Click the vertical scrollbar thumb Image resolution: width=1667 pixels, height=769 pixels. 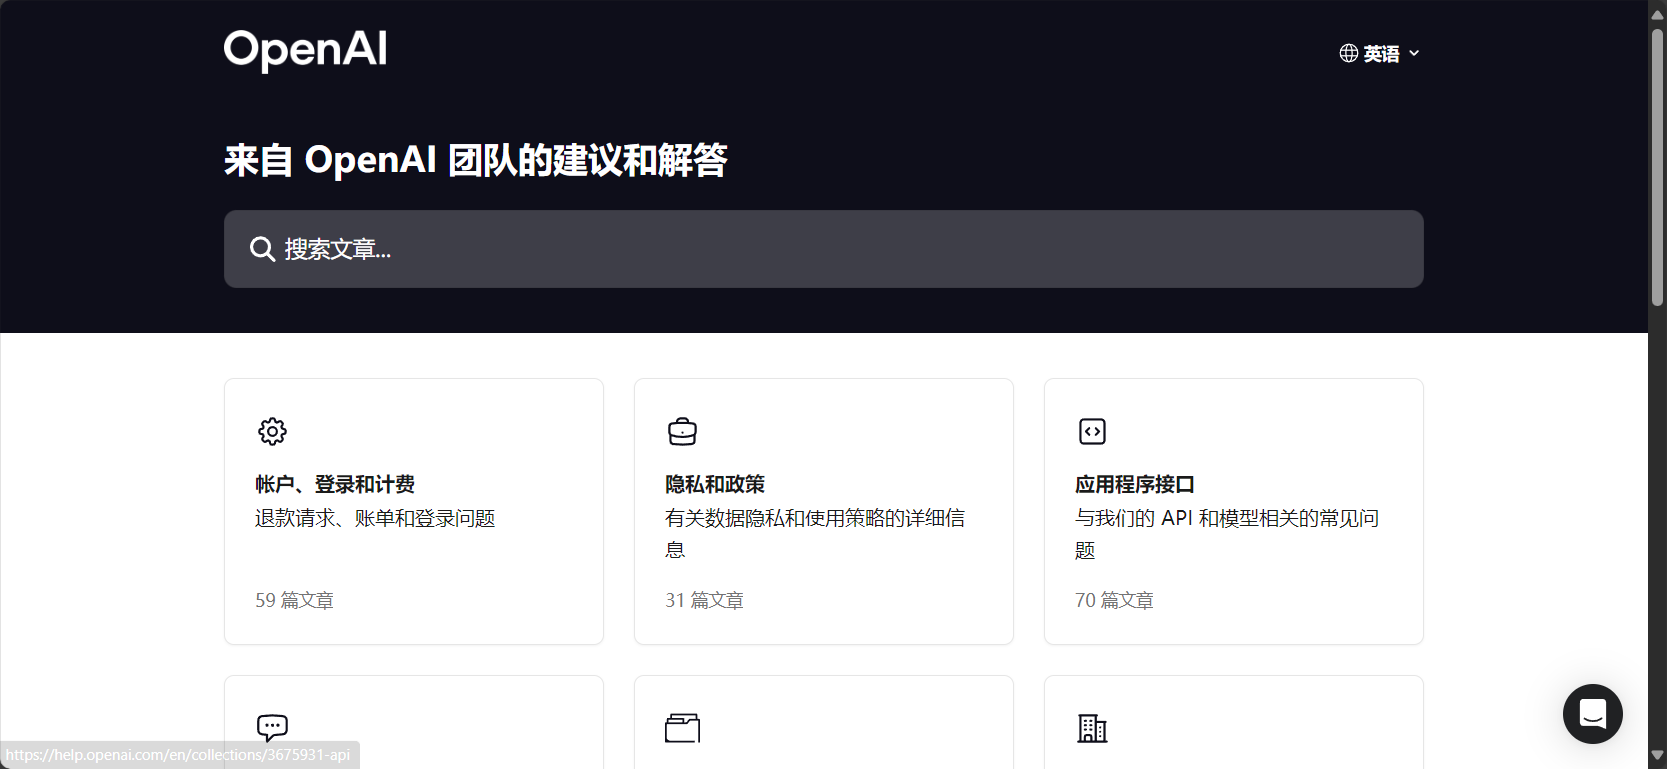click(1657, 167)
